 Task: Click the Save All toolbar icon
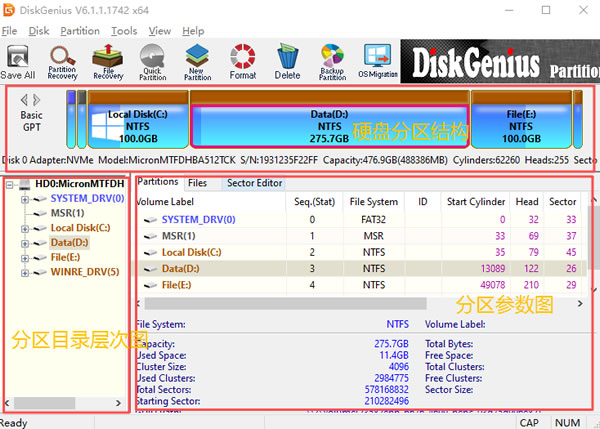pyautogui.click(x=18, y=60)
